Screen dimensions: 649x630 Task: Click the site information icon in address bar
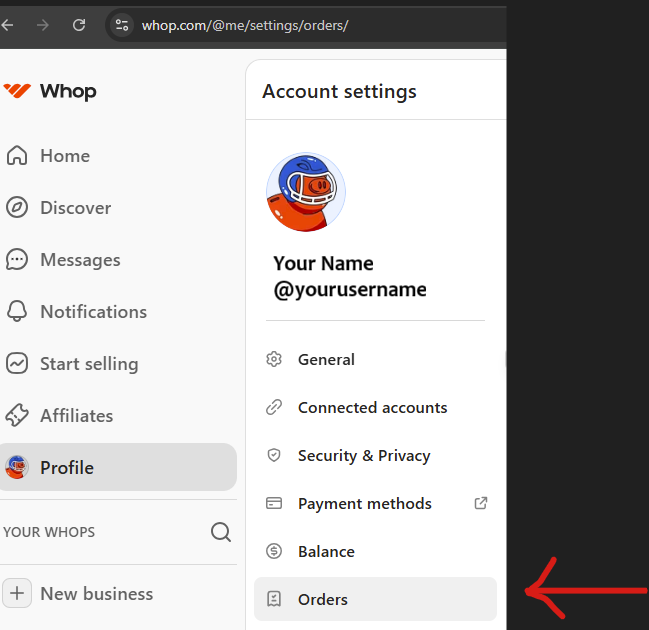tap(122, 25)
